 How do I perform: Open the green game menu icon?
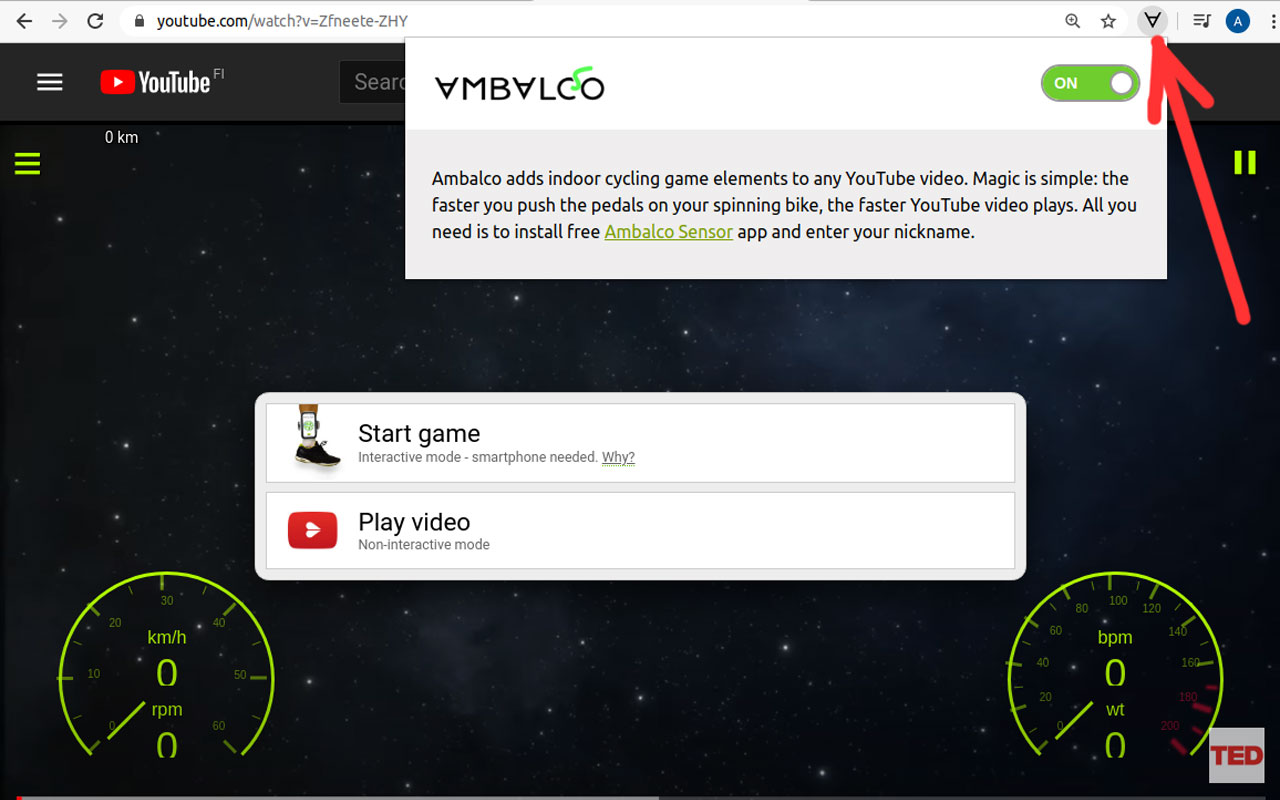point(27,163)
